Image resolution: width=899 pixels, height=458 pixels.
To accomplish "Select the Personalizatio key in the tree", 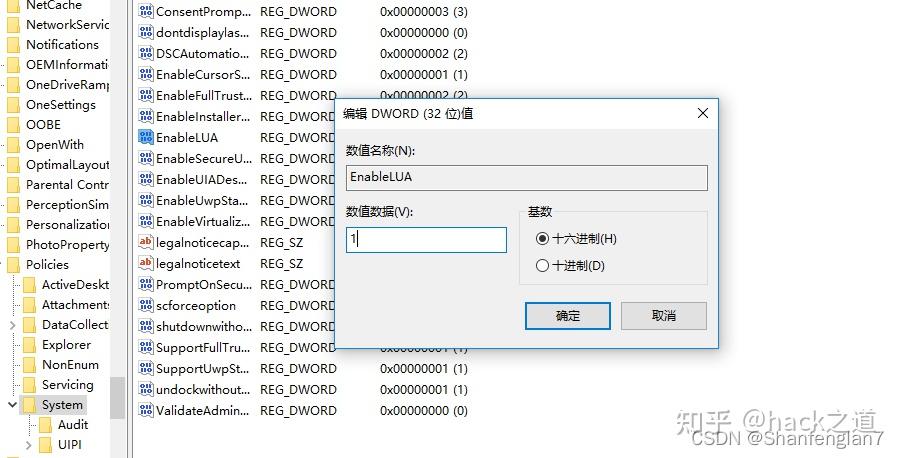I will coord(67,225).
